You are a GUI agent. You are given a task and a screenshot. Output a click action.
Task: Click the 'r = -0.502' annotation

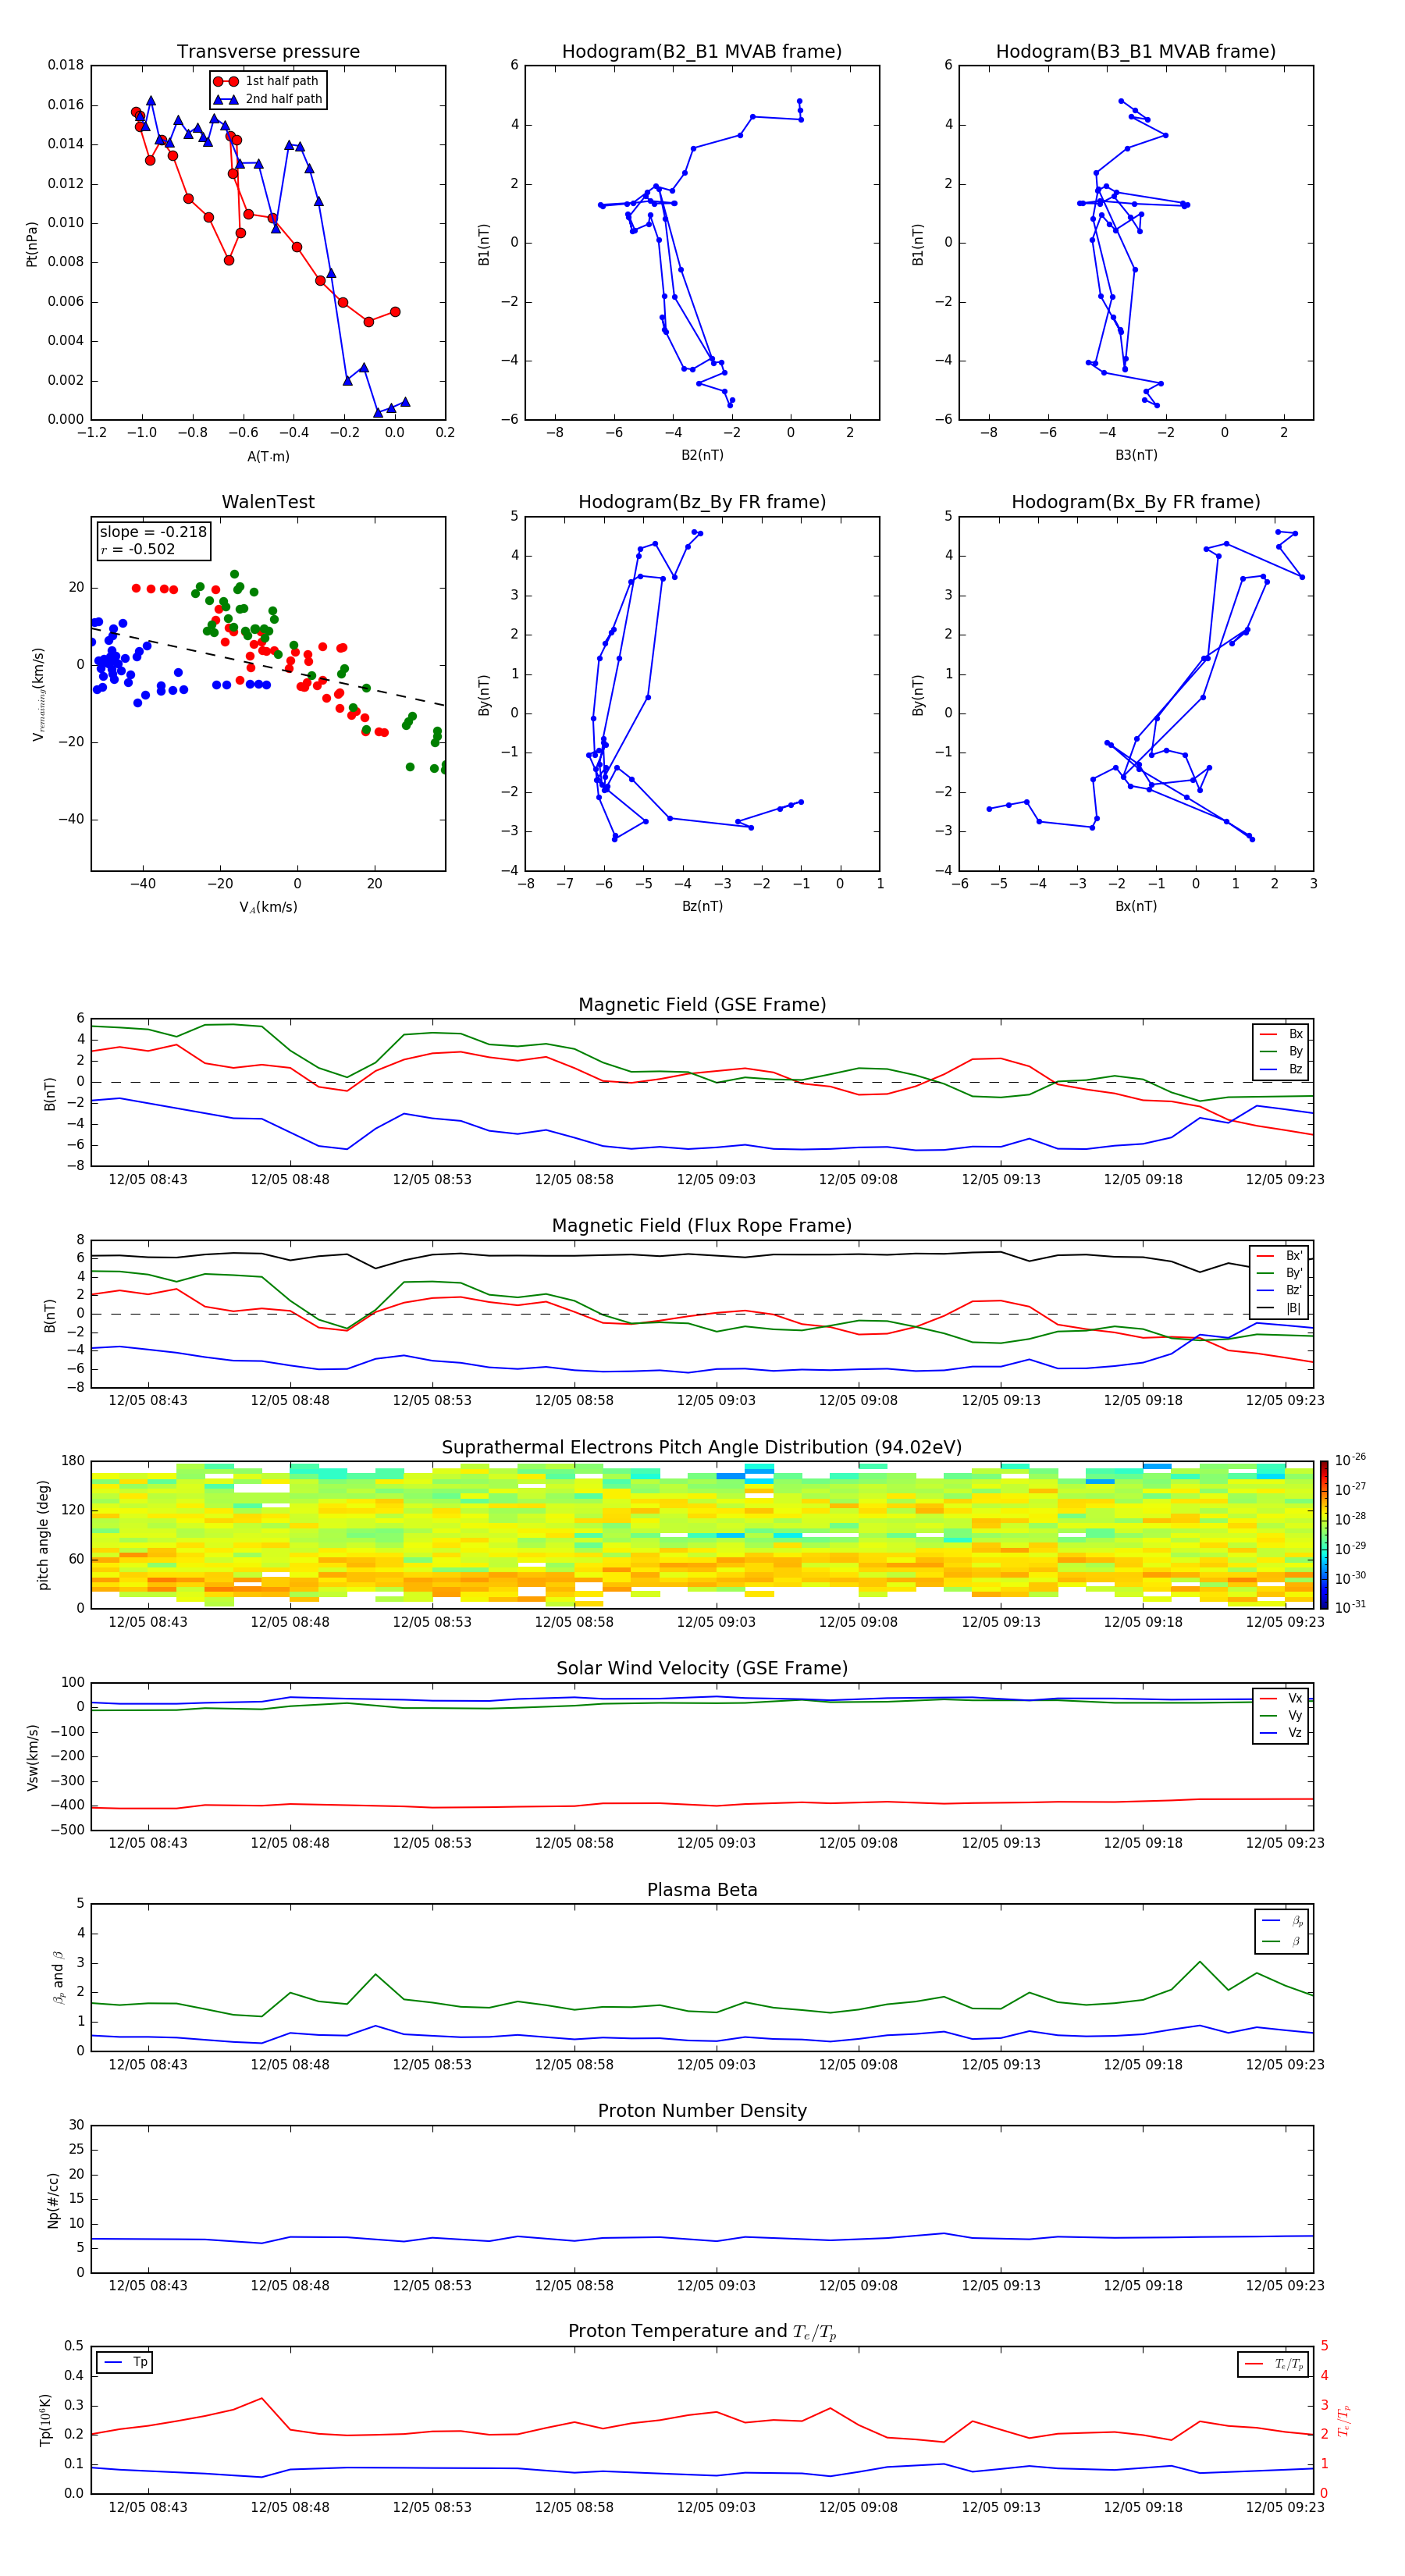(138, 549)
